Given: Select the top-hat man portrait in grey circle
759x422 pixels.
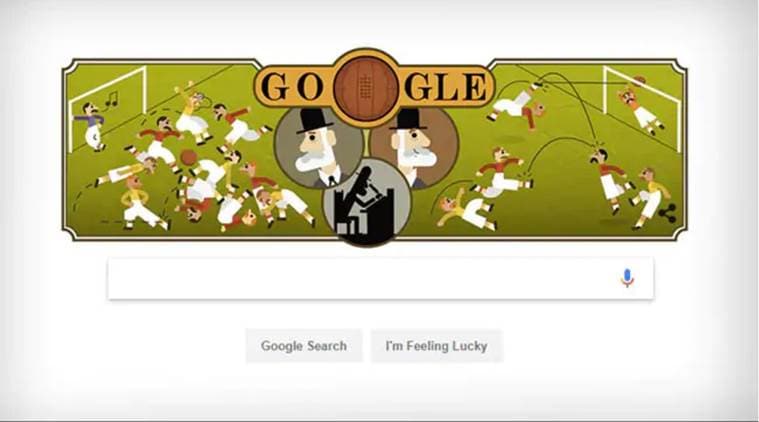Looking at the screenshot, I should click(x=317, y=149).
